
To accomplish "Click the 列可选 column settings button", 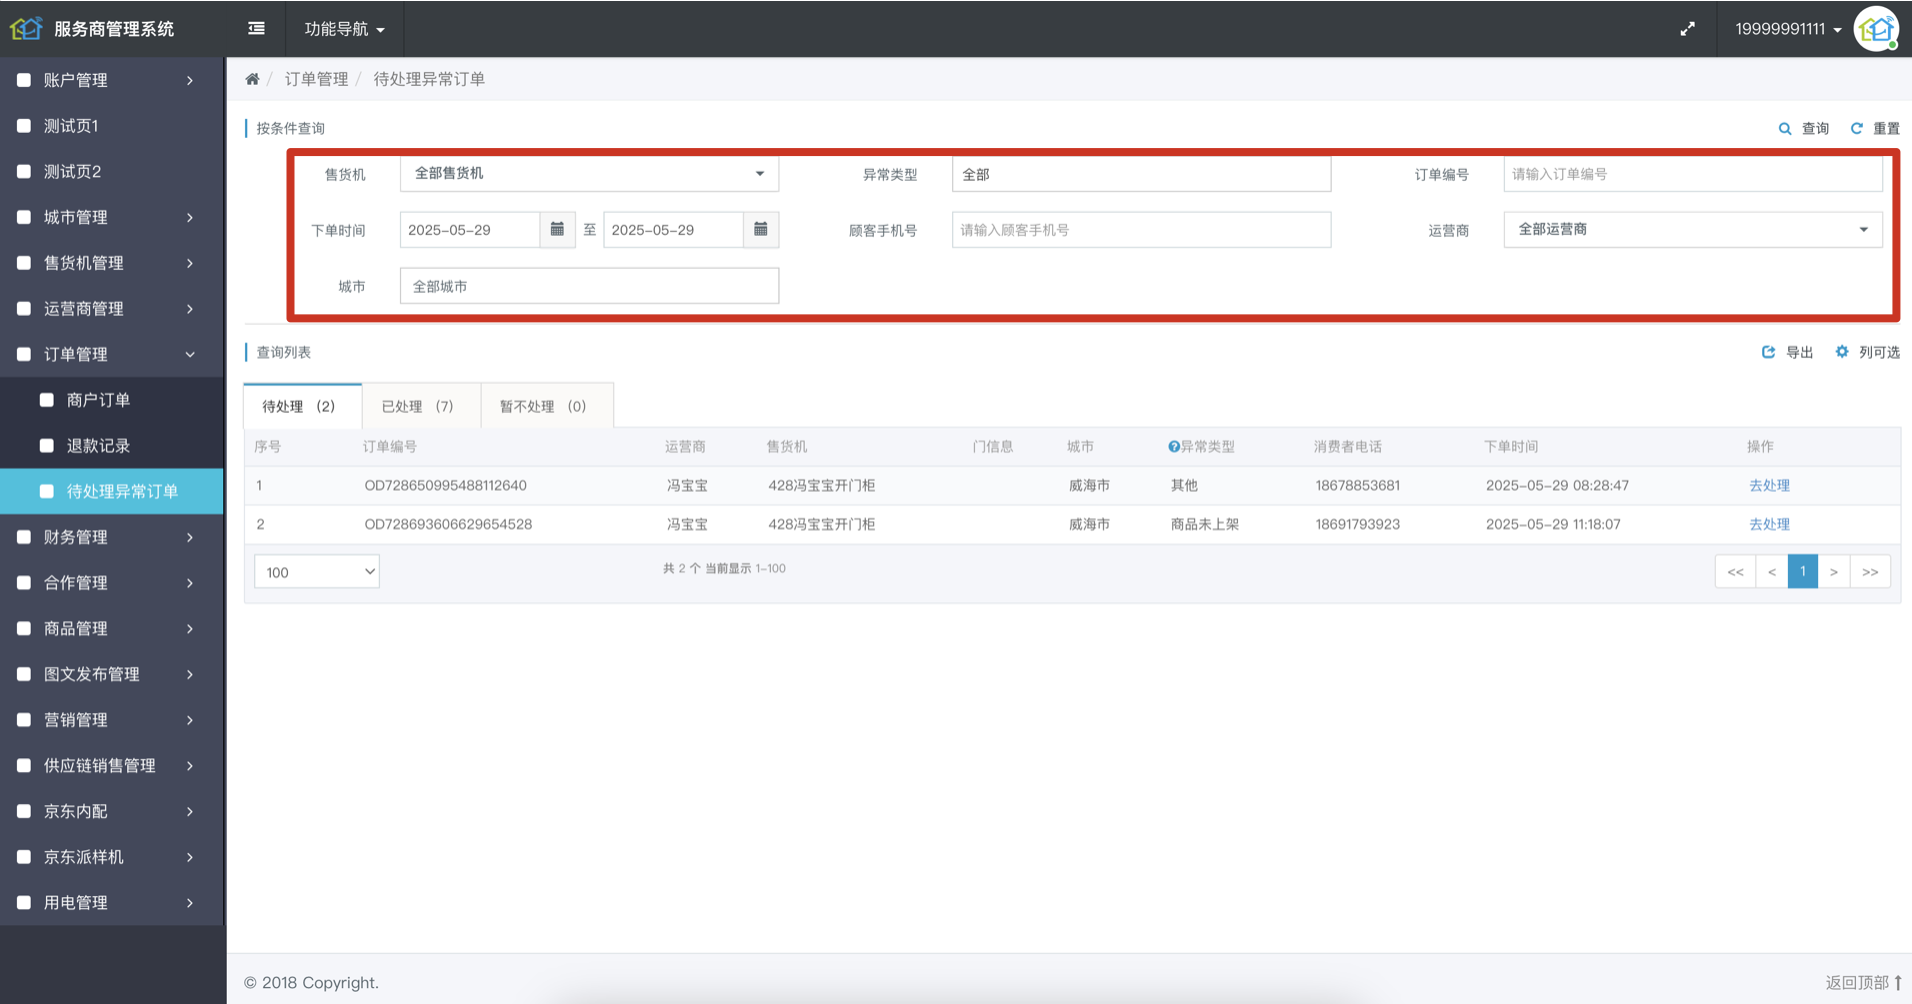I will point(1868,352).
